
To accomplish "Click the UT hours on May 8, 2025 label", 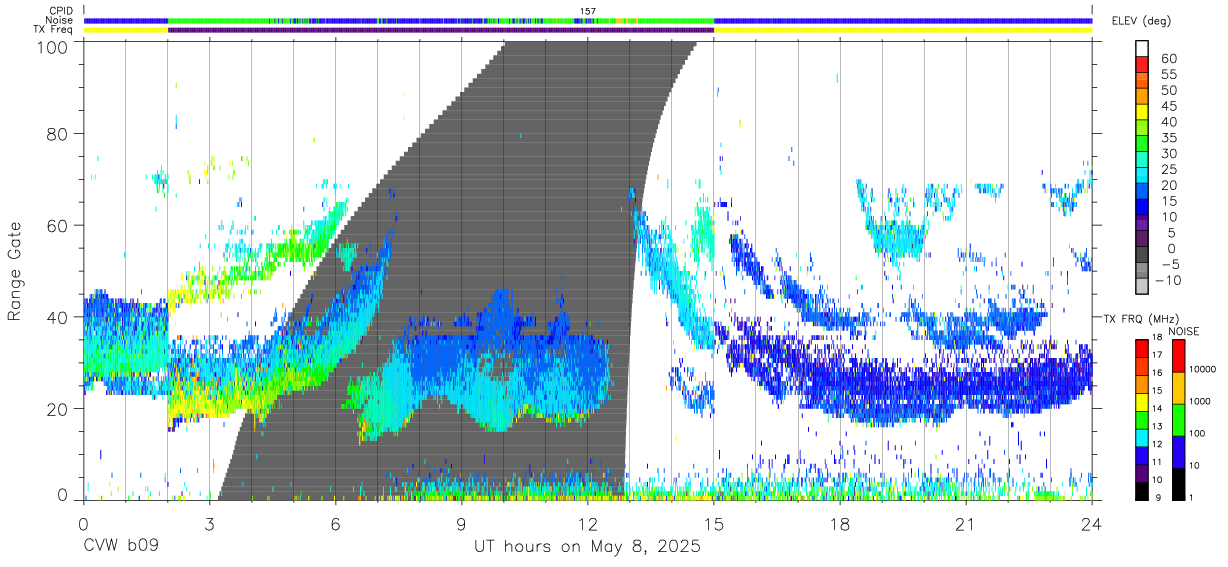I will coord(587,547).
